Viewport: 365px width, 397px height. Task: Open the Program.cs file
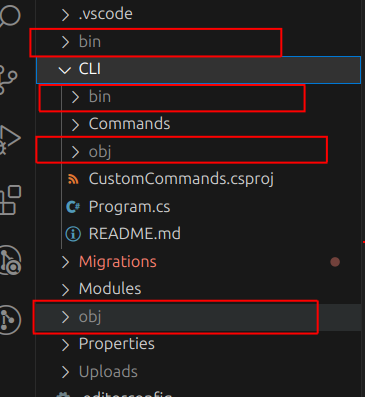pos(129,207)
